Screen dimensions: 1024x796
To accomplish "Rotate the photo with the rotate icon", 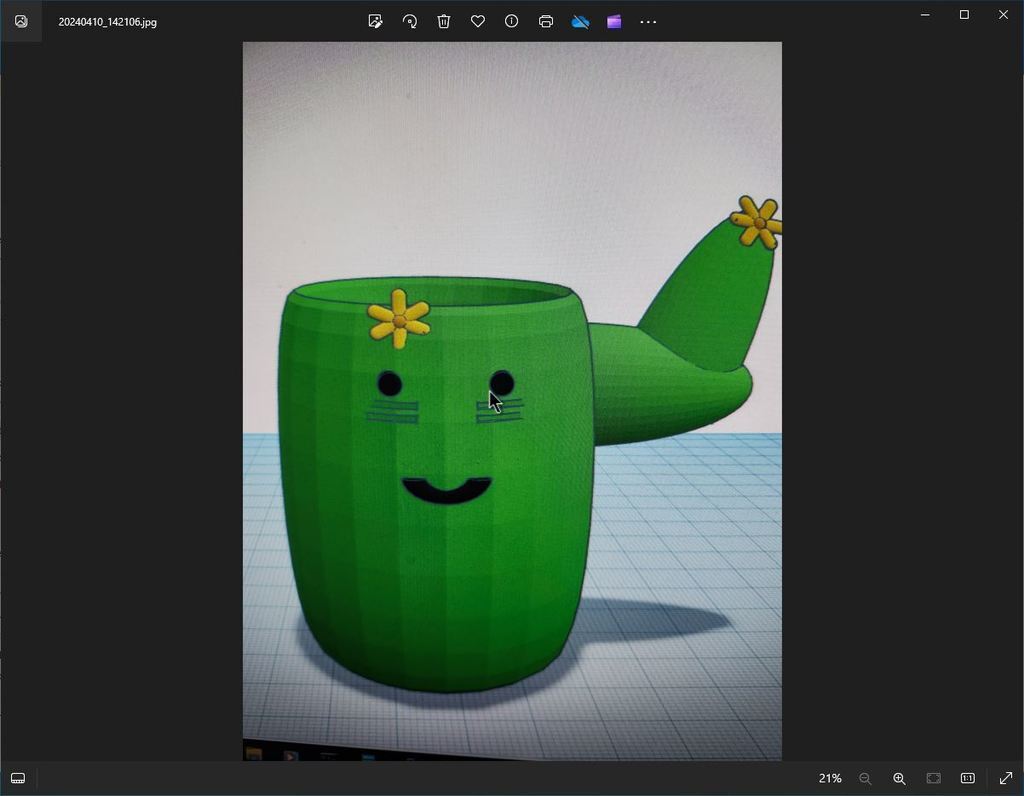I will point(410,21).
